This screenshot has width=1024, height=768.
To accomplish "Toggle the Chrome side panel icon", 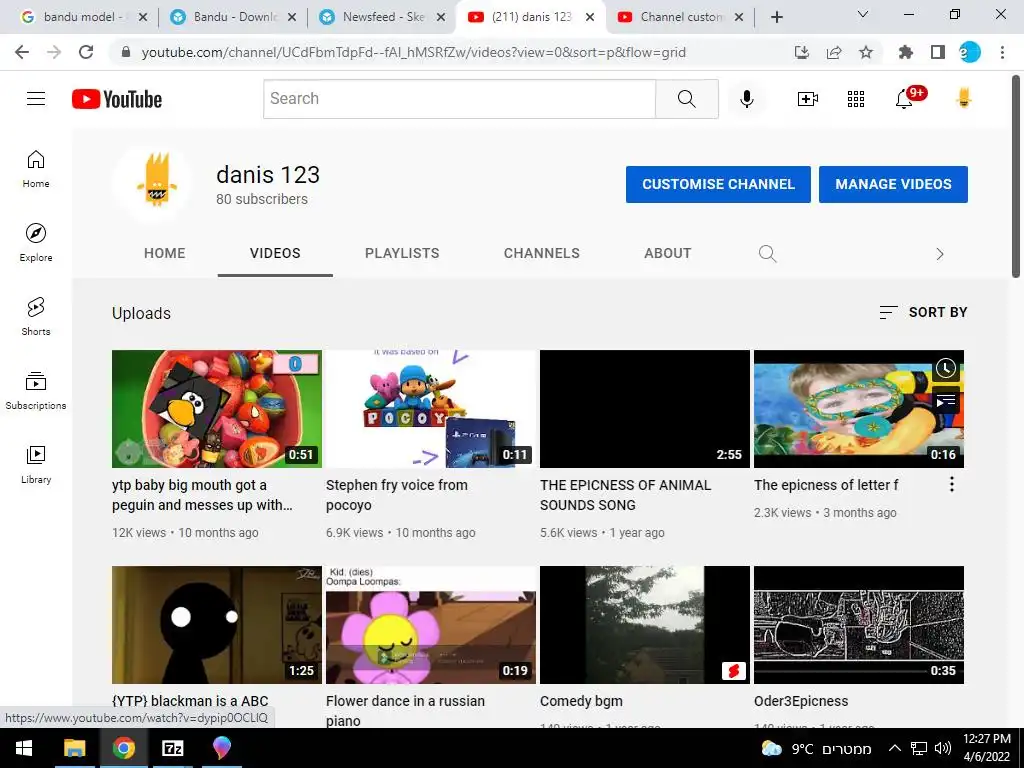I will click(x=938, y=52).
